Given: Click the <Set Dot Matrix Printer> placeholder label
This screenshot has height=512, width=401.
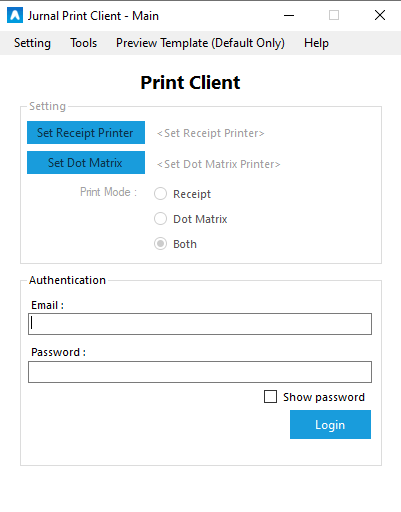Looking at the screenshot, I should 219,164.
